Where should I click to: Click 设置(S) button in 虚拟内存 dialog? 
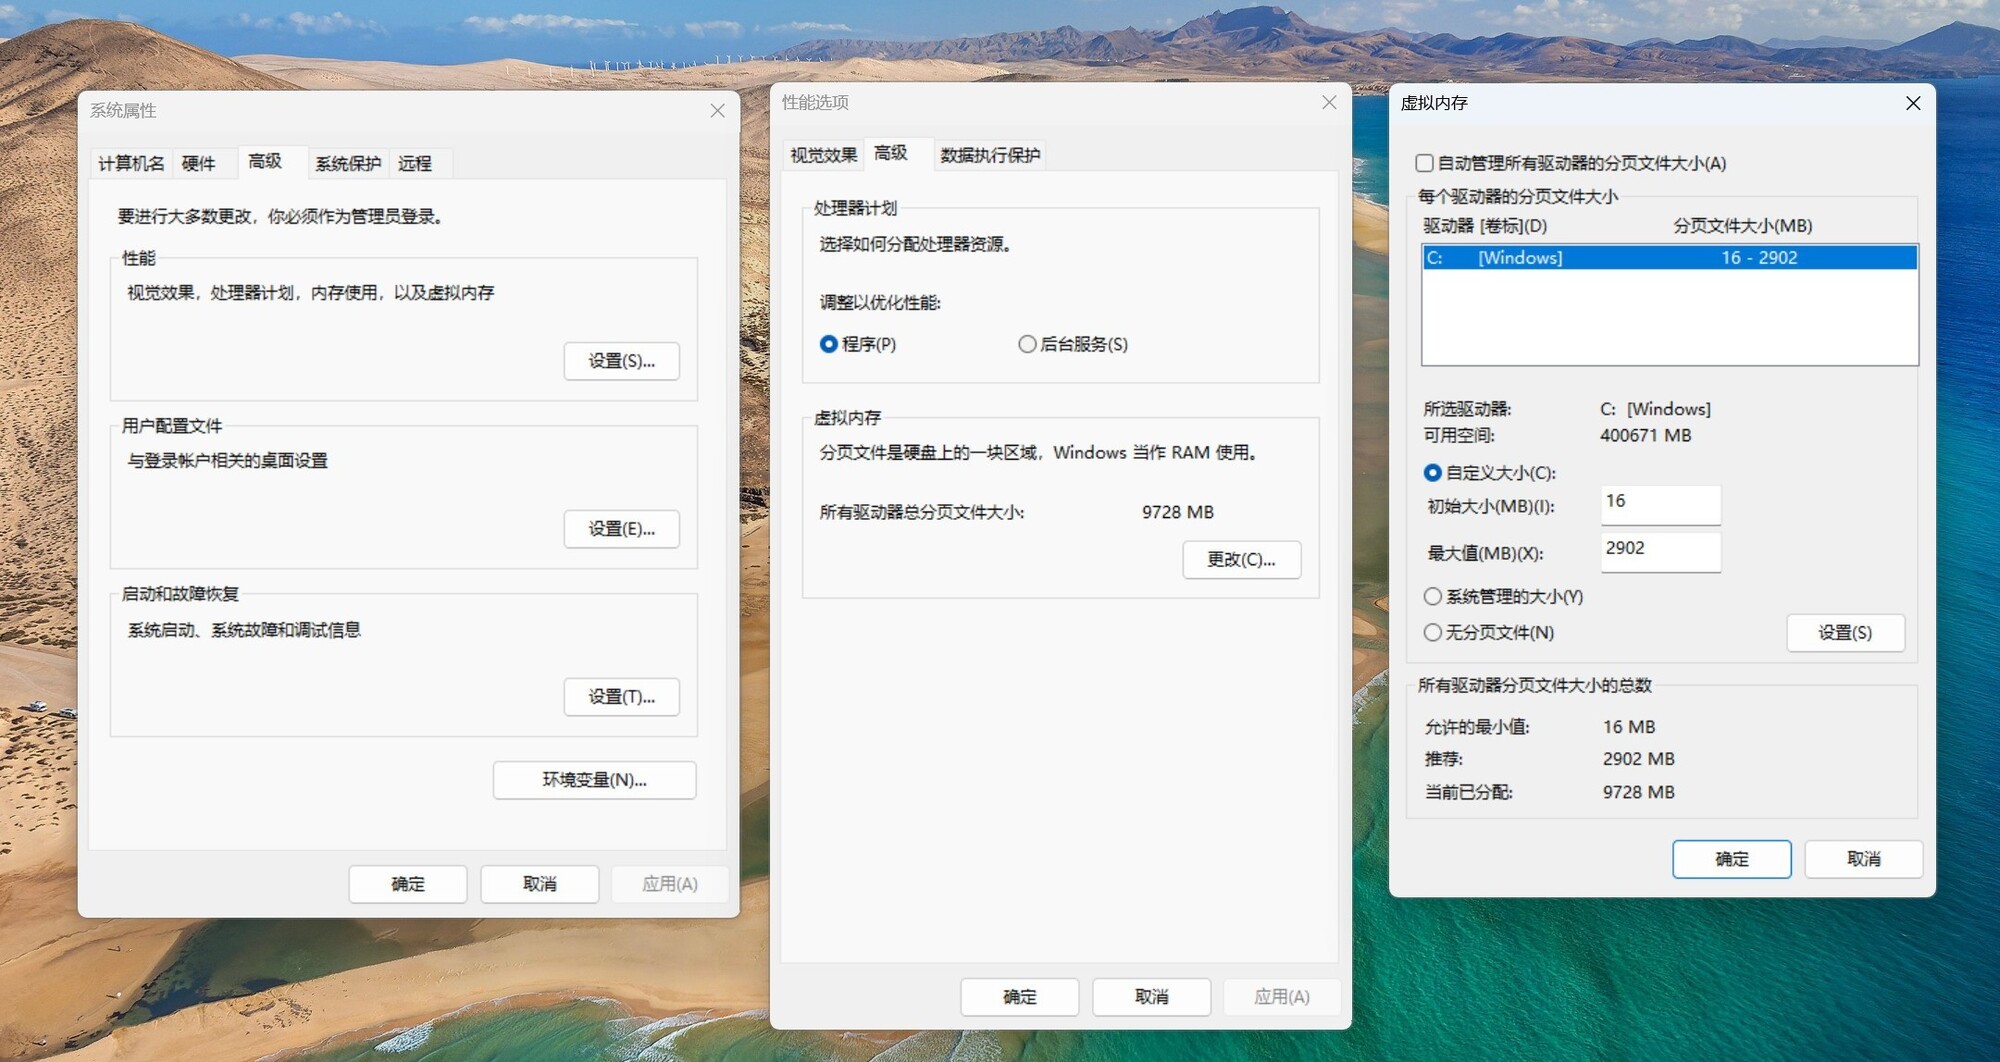point(1844,633)
